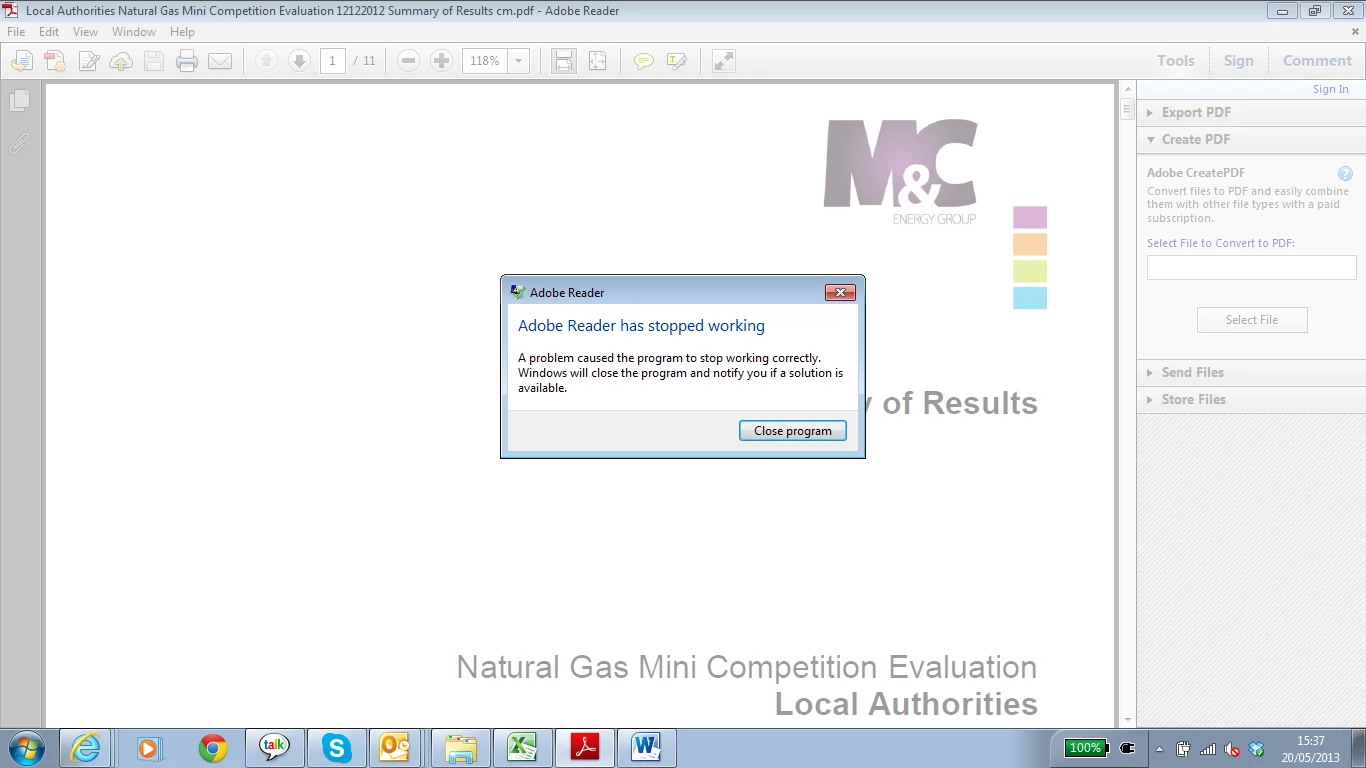Click the Open file toolbar icon

click(21, 61)
